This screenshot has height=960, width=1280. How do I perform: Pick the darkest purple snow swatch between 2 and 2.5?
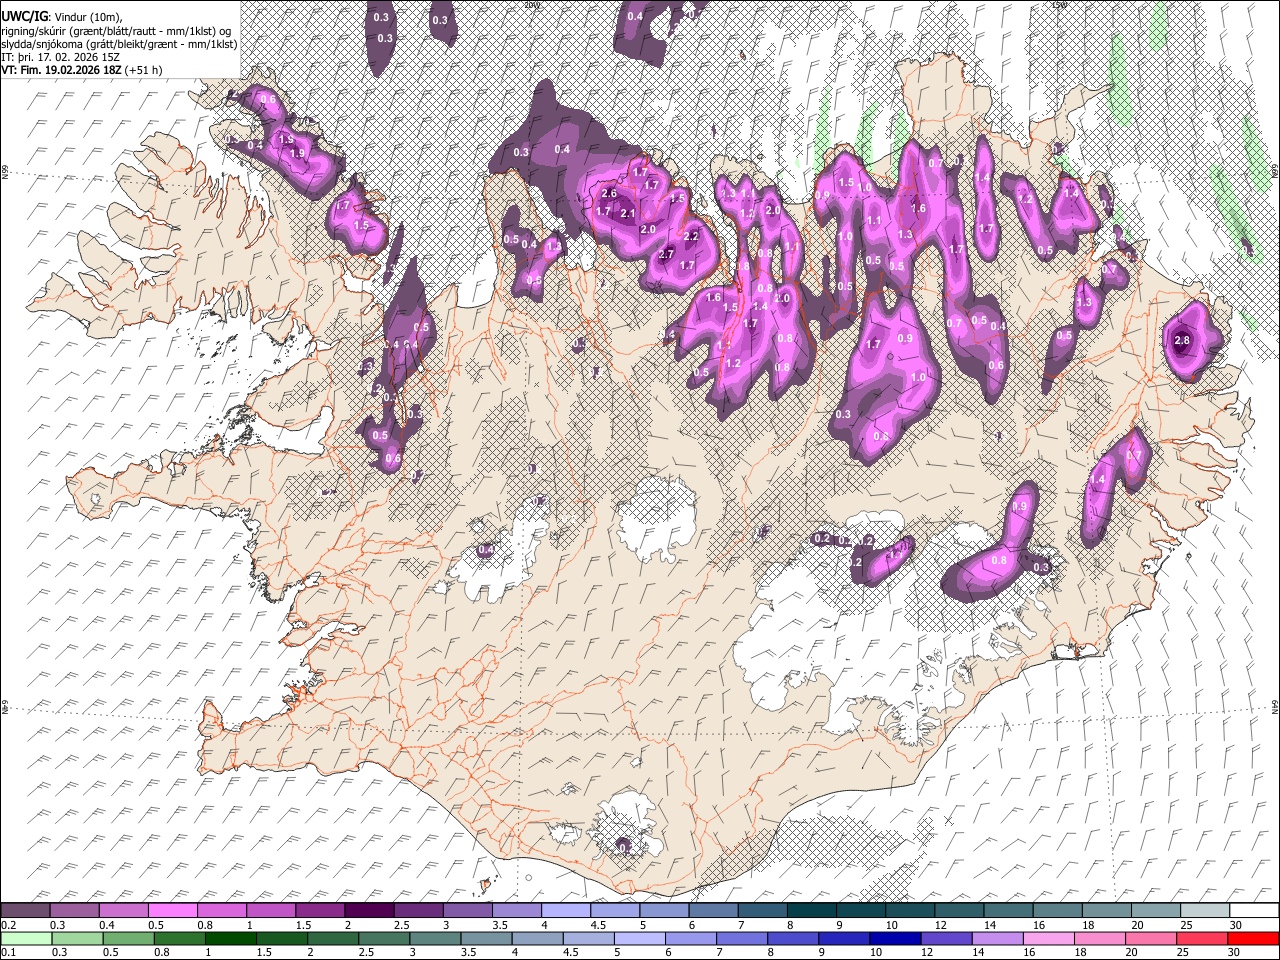pos(369,911)
